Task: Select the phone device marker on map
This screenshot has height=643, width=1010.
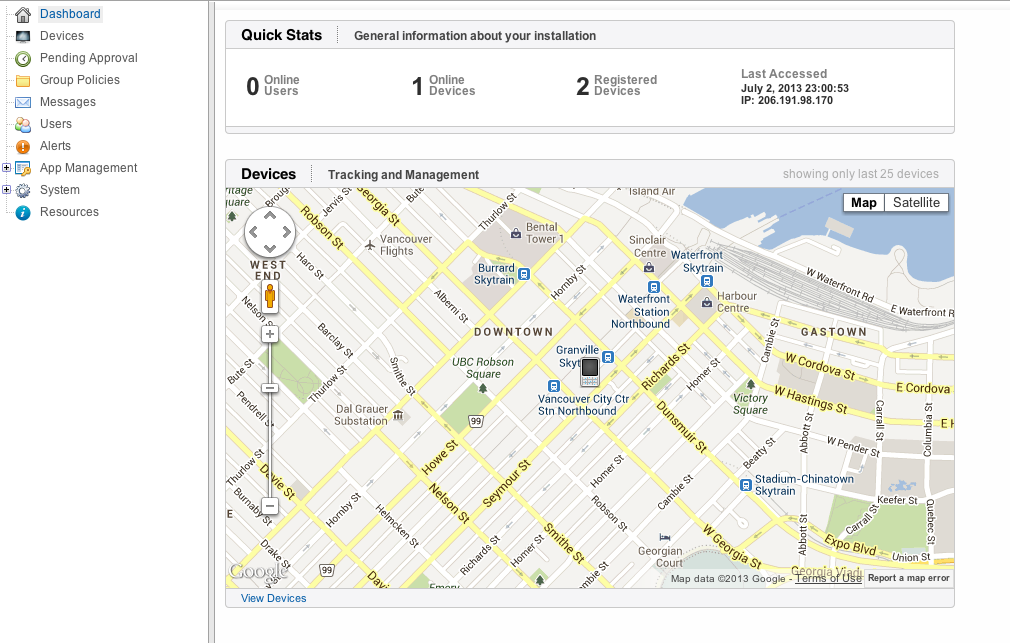Action: pos(590,372)
